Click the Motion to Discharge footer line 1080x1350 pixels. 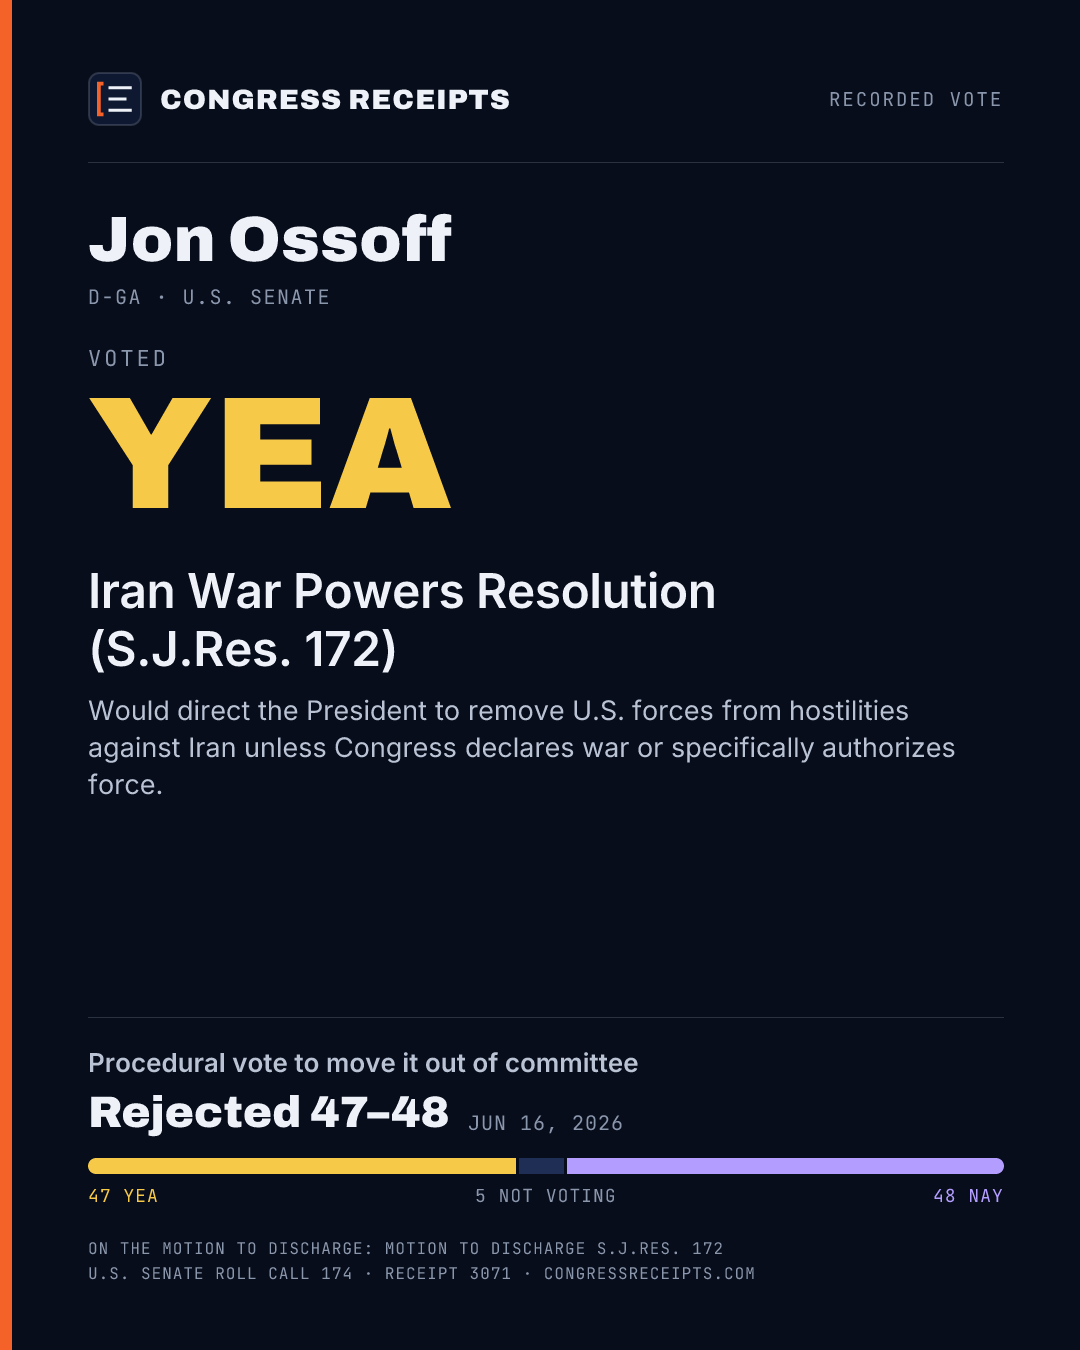click(x=405, y=1248)
